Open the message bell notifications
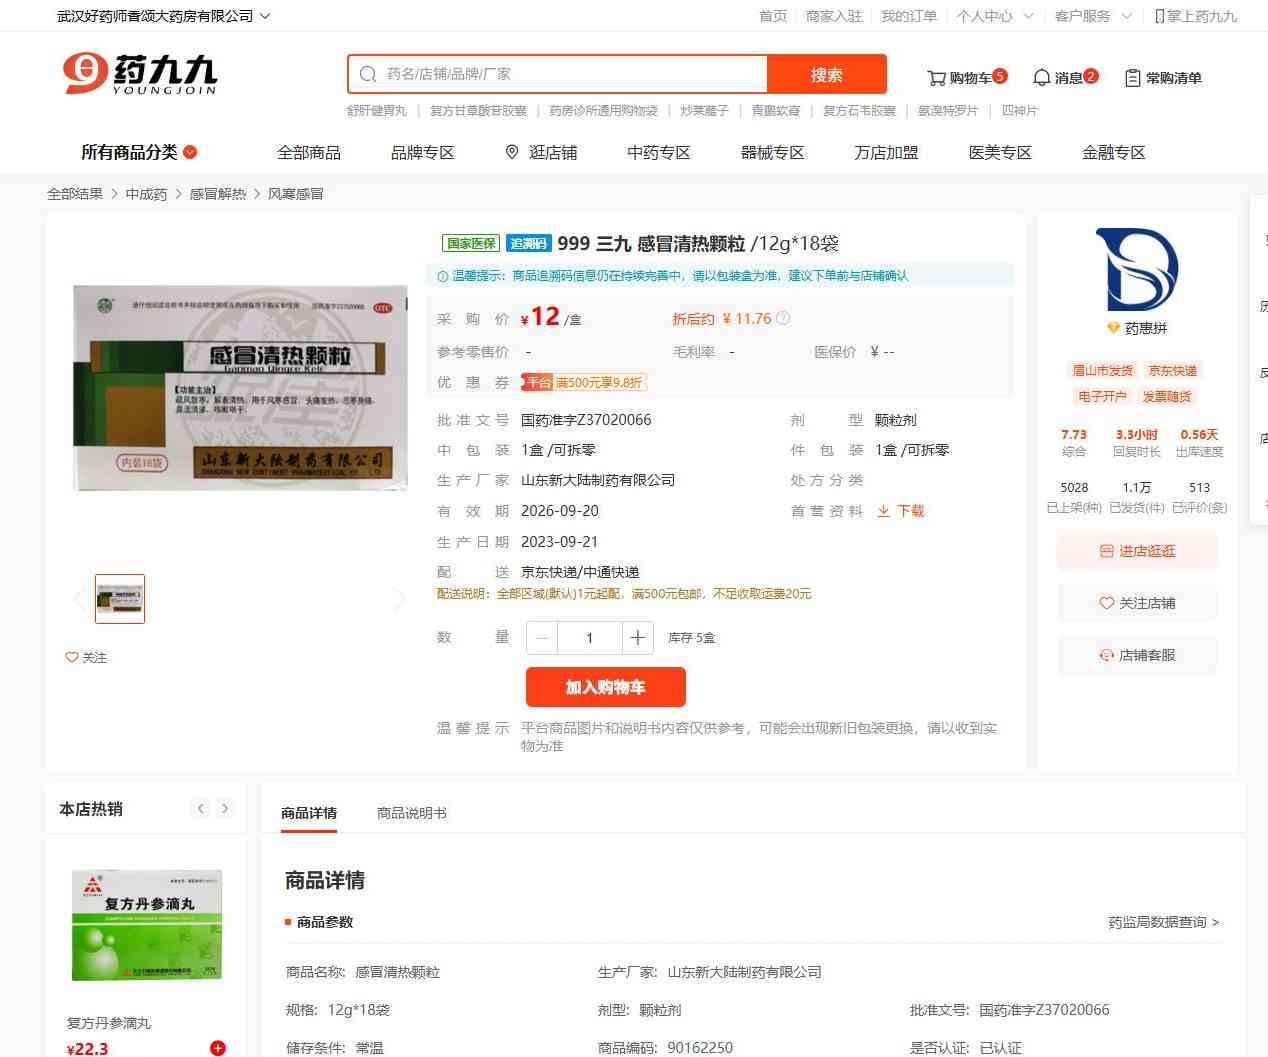Image resolution: width=1268 pixels, height=1057 pixels. 1042,78
